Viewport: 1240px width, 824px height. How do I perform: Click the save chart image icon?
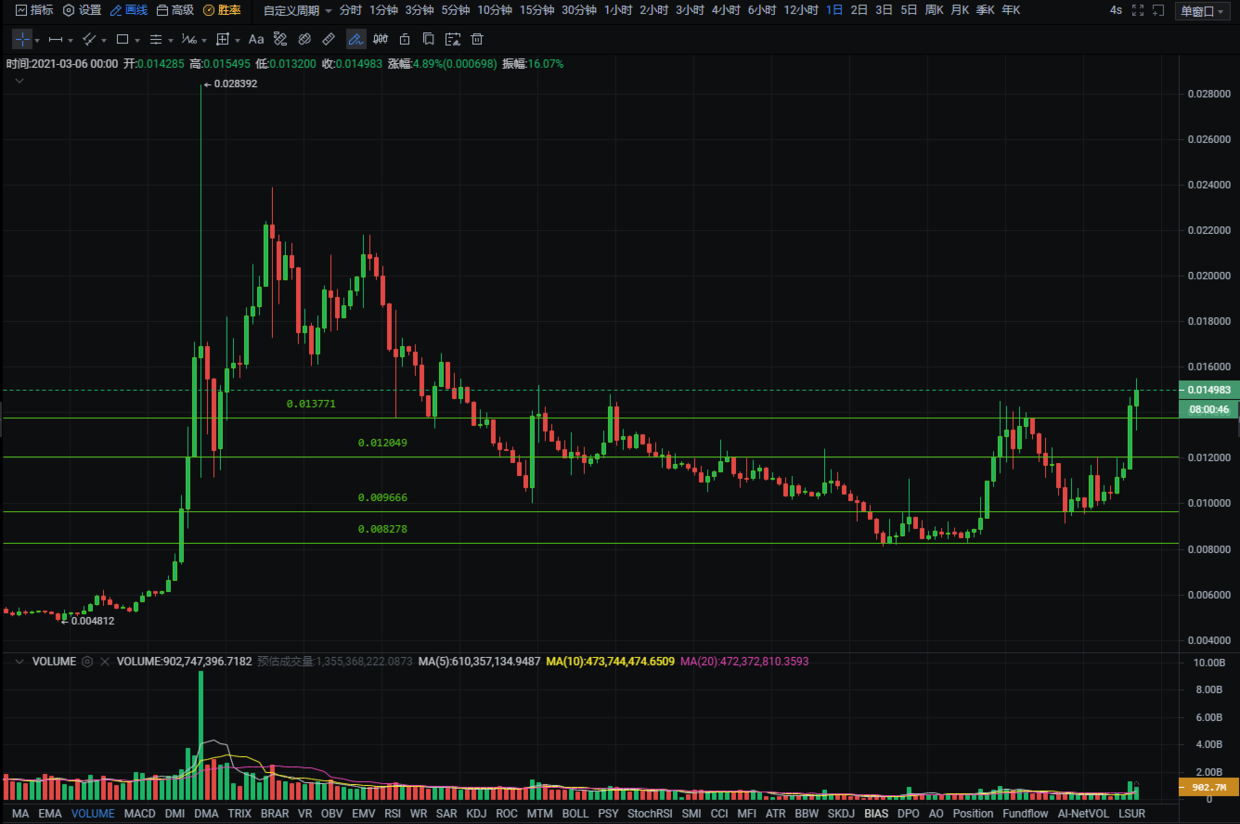click(x=453, y=39)
